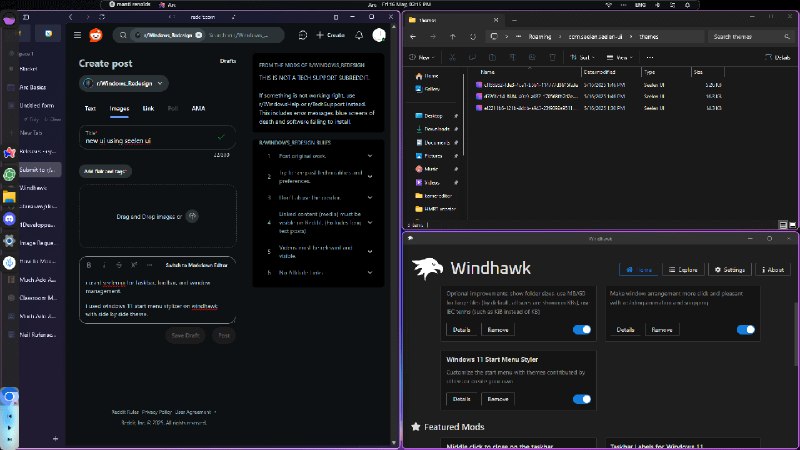Image resolution: width=800 pixels, height=450 pixels.
Task: Select the Images post tab
Action: pos(119,109)
